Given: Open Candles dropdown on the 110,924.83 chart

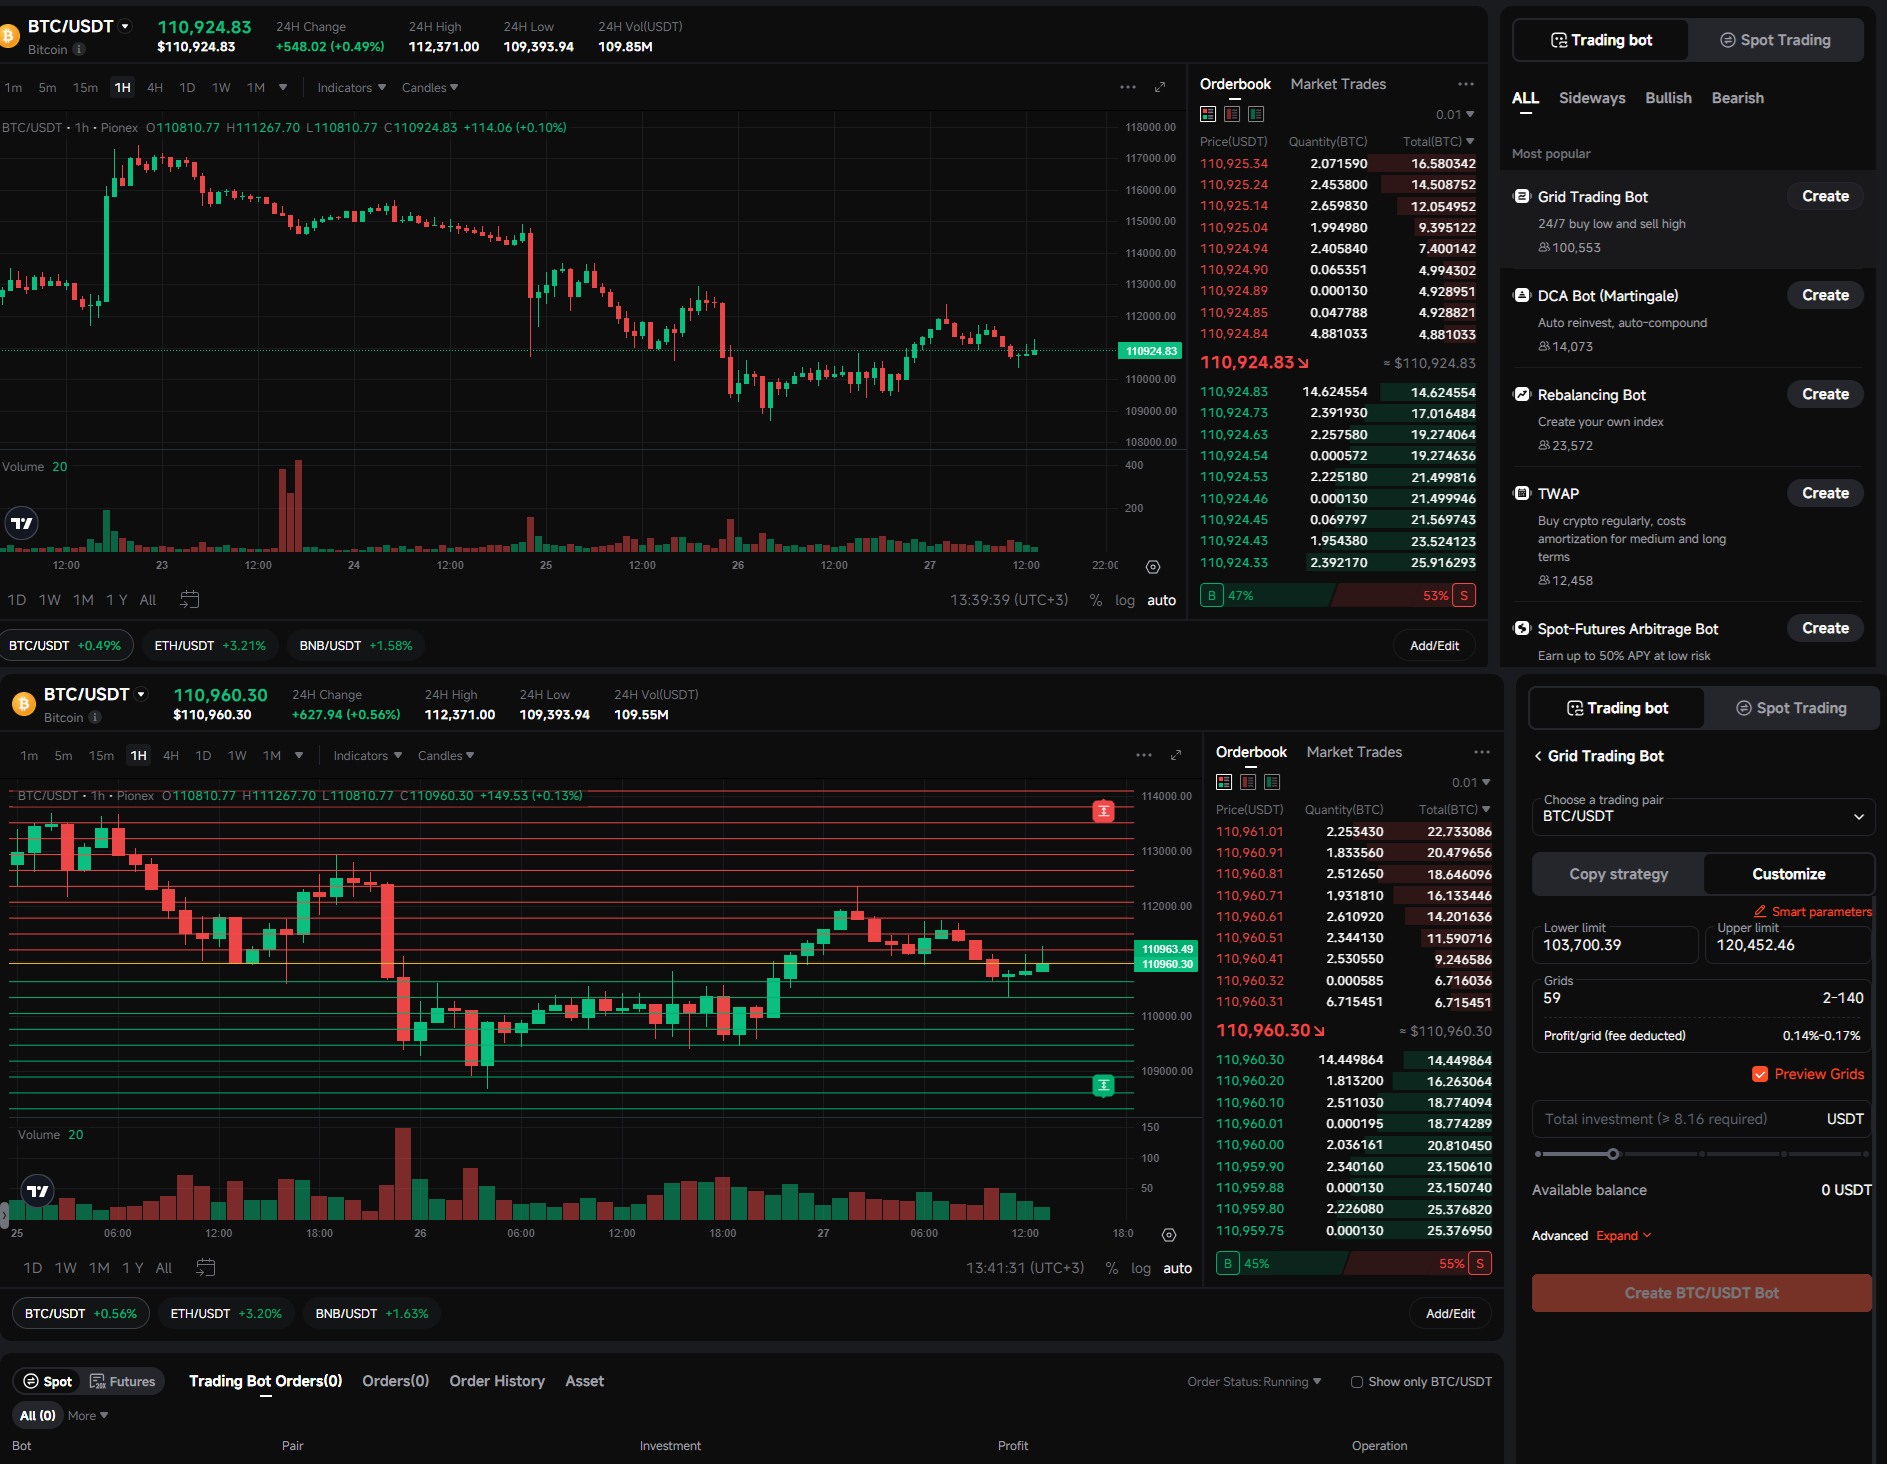Looking at the screenshot, I should (430, 88).
